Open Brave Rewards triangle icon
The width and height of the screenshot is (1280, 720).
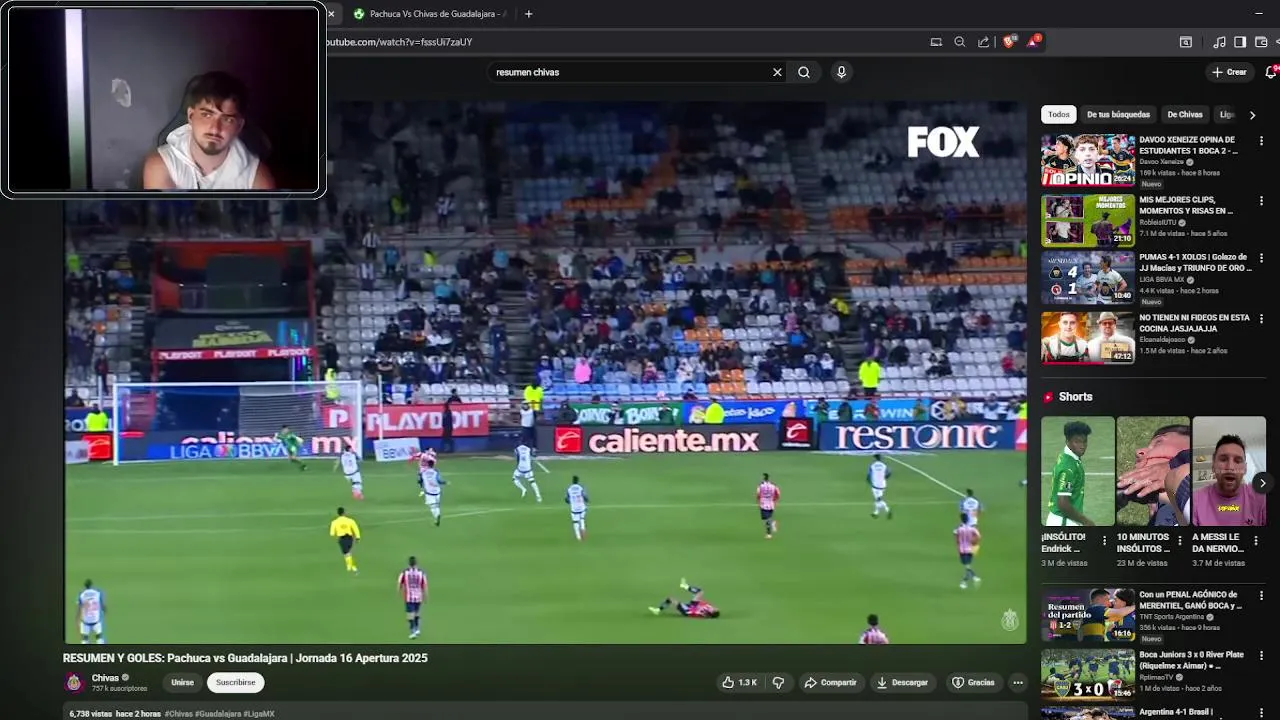click(x=1032, y=42)
